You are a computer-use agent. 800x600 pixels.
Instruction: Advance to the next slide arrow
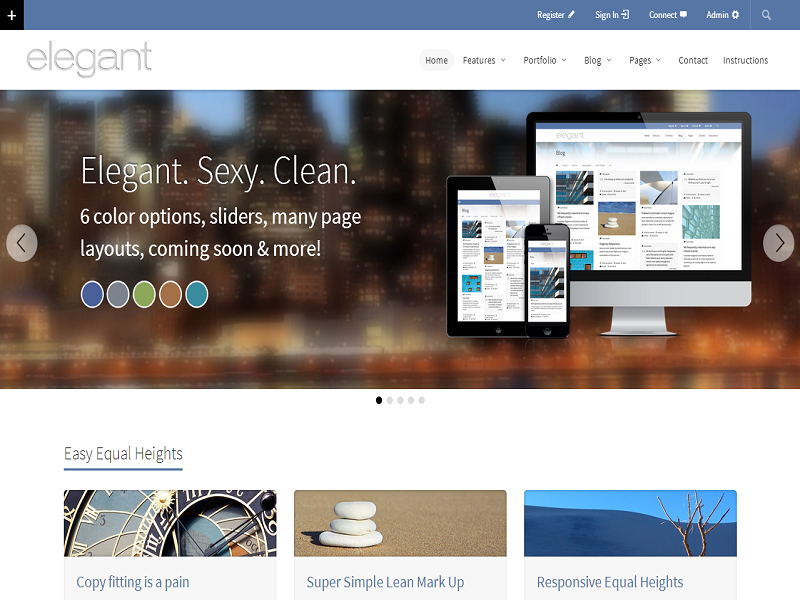[x=778, y=243]
